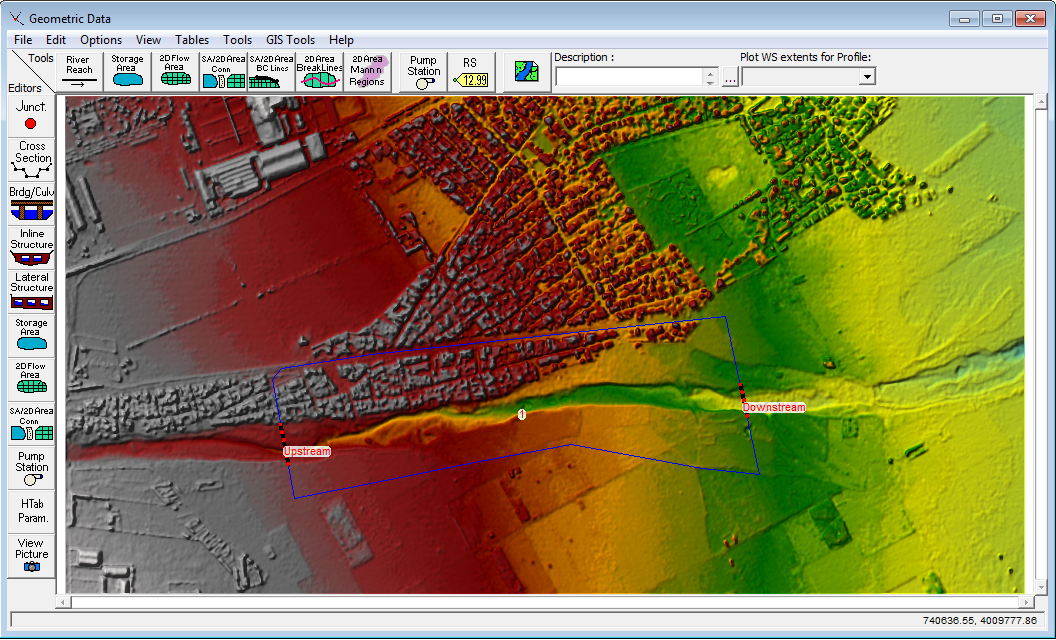This screenshot has width=1056, height=640.
Task: Open the Storage Area editor in left sidebar
Action: (31, 335)
